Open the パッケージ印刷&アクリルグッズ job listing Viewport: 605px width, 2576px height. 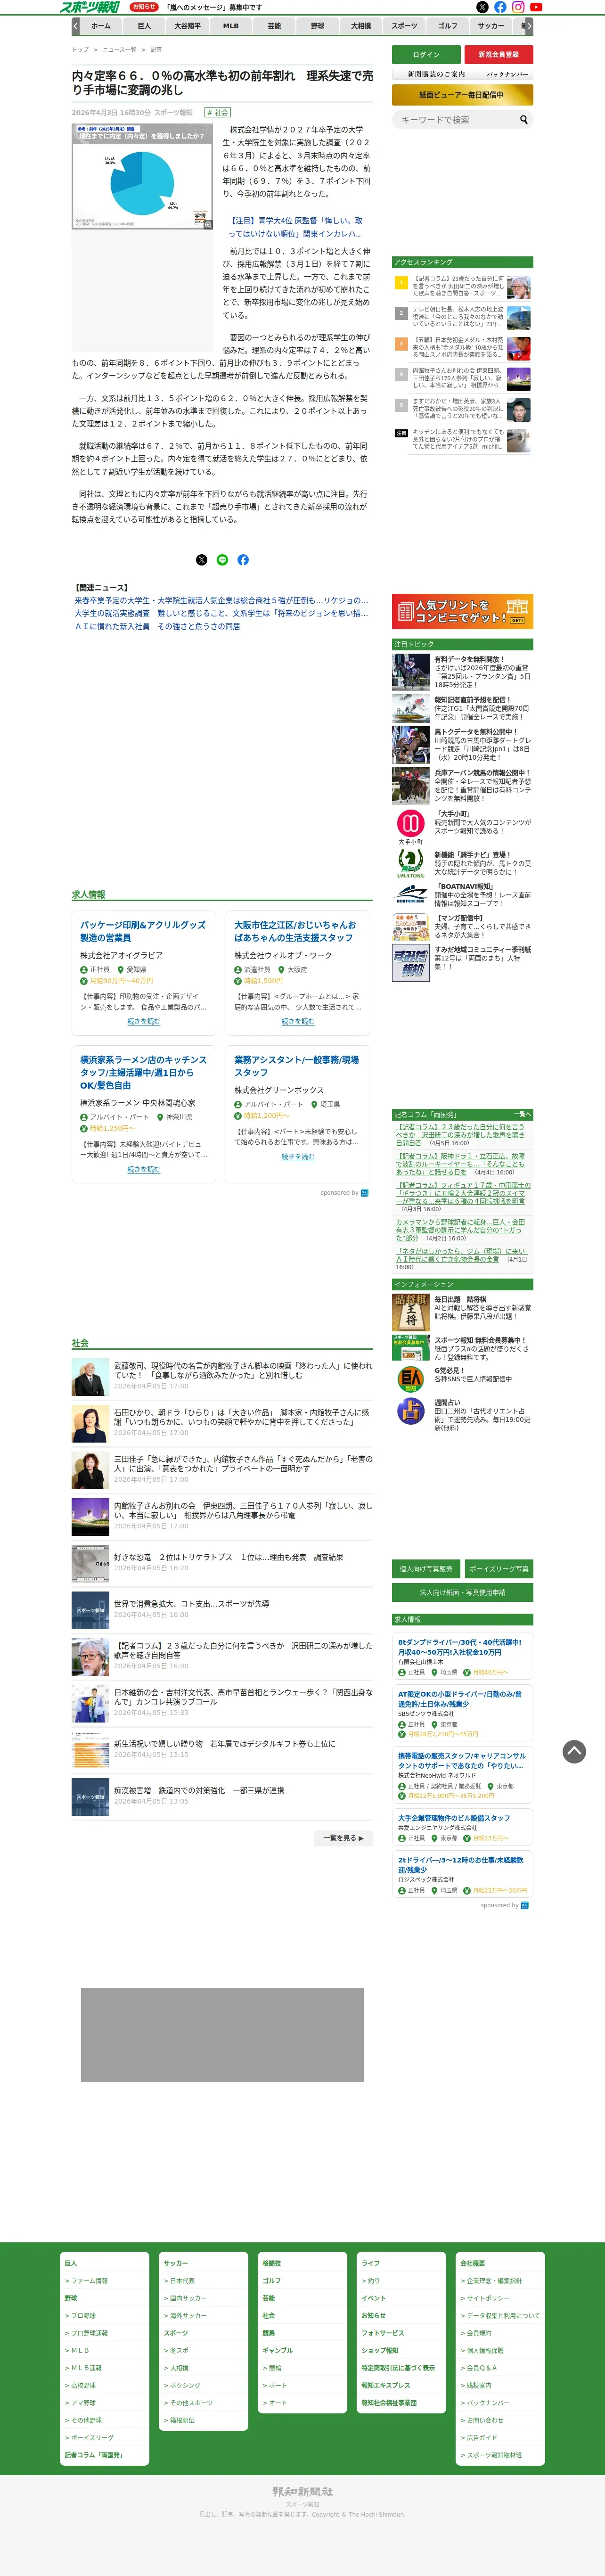coord(143,931)
